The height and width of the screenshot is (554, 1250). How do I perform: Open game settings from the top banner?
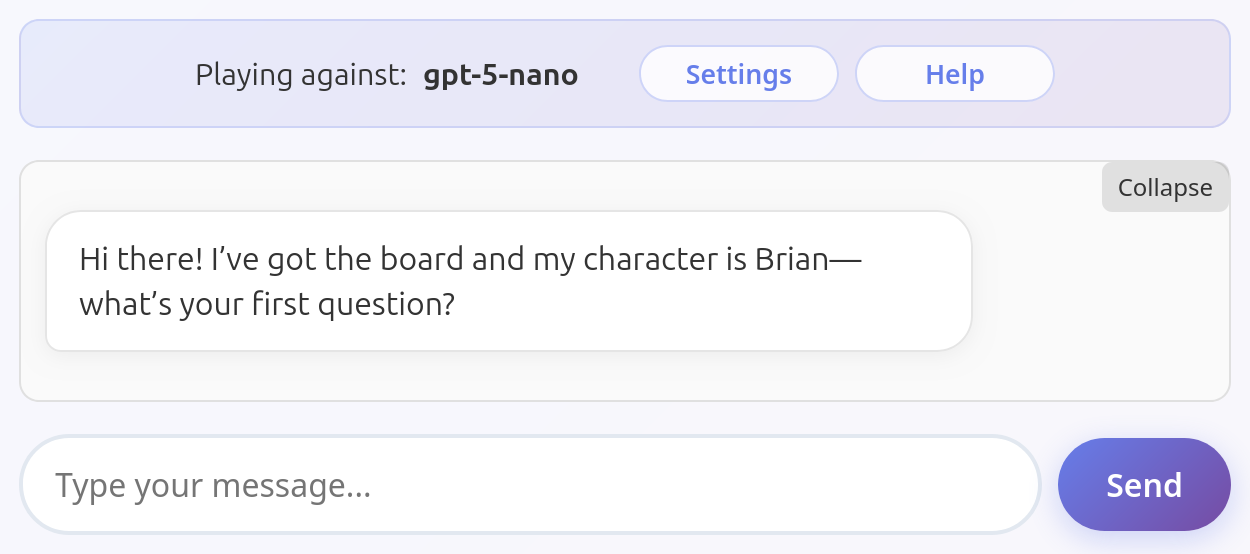[x=738, y=74]
